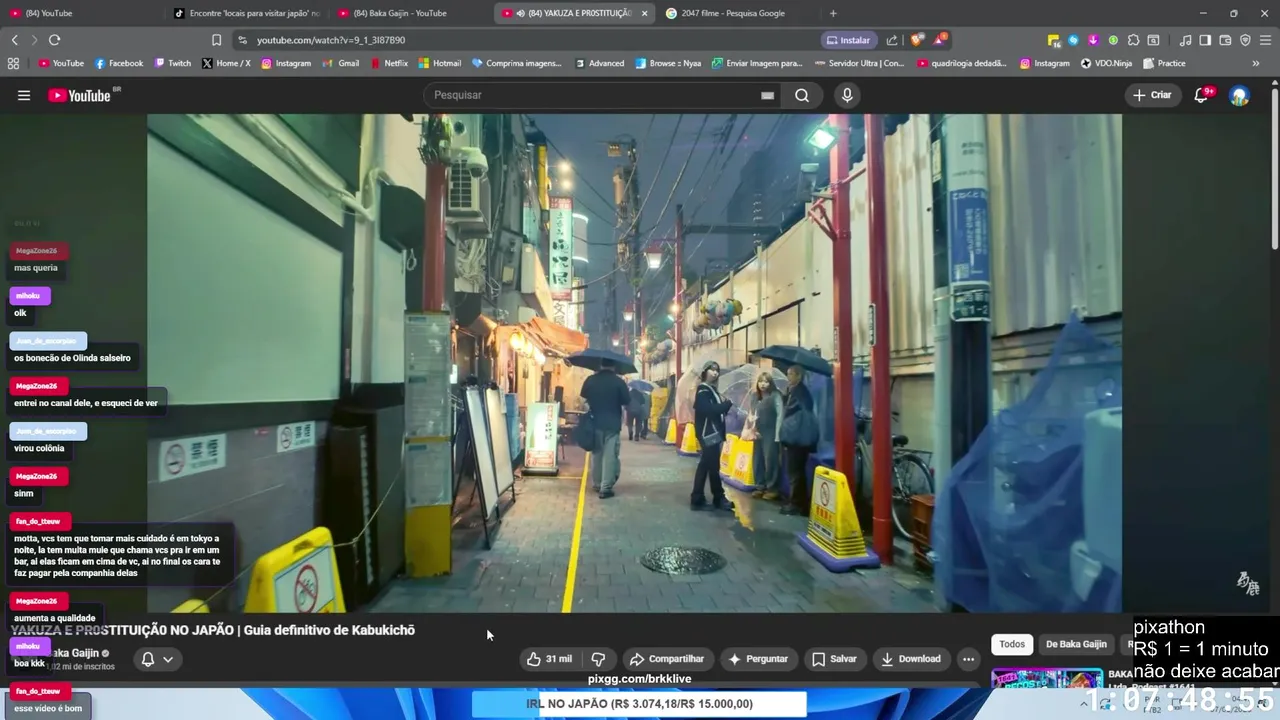Open the Gmail bookmark

pos(341,63)
